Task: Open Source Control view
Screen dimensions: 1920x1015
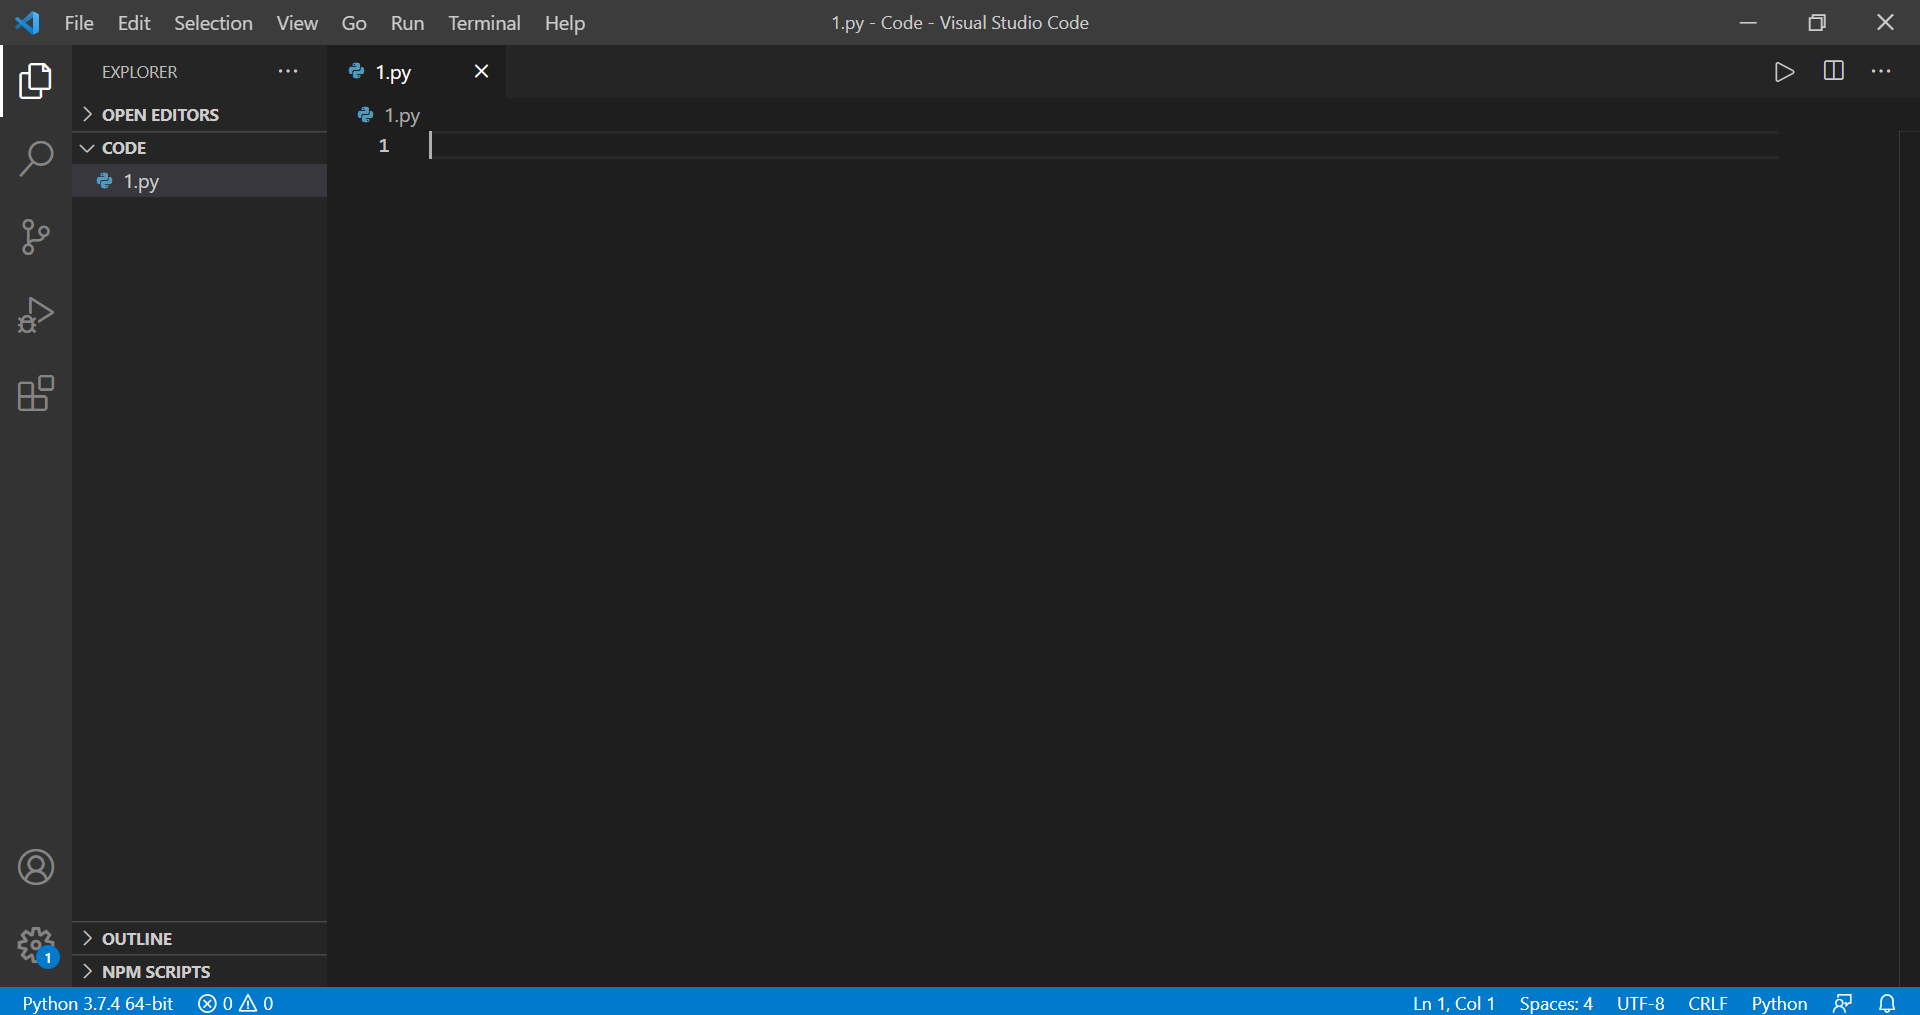Action: click(36, 237)
